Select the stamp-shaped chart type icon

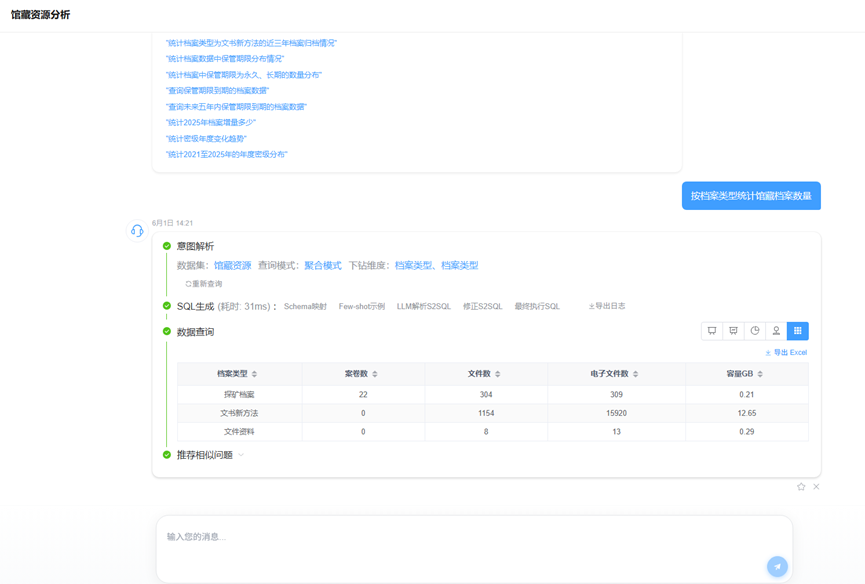point(776,331)
